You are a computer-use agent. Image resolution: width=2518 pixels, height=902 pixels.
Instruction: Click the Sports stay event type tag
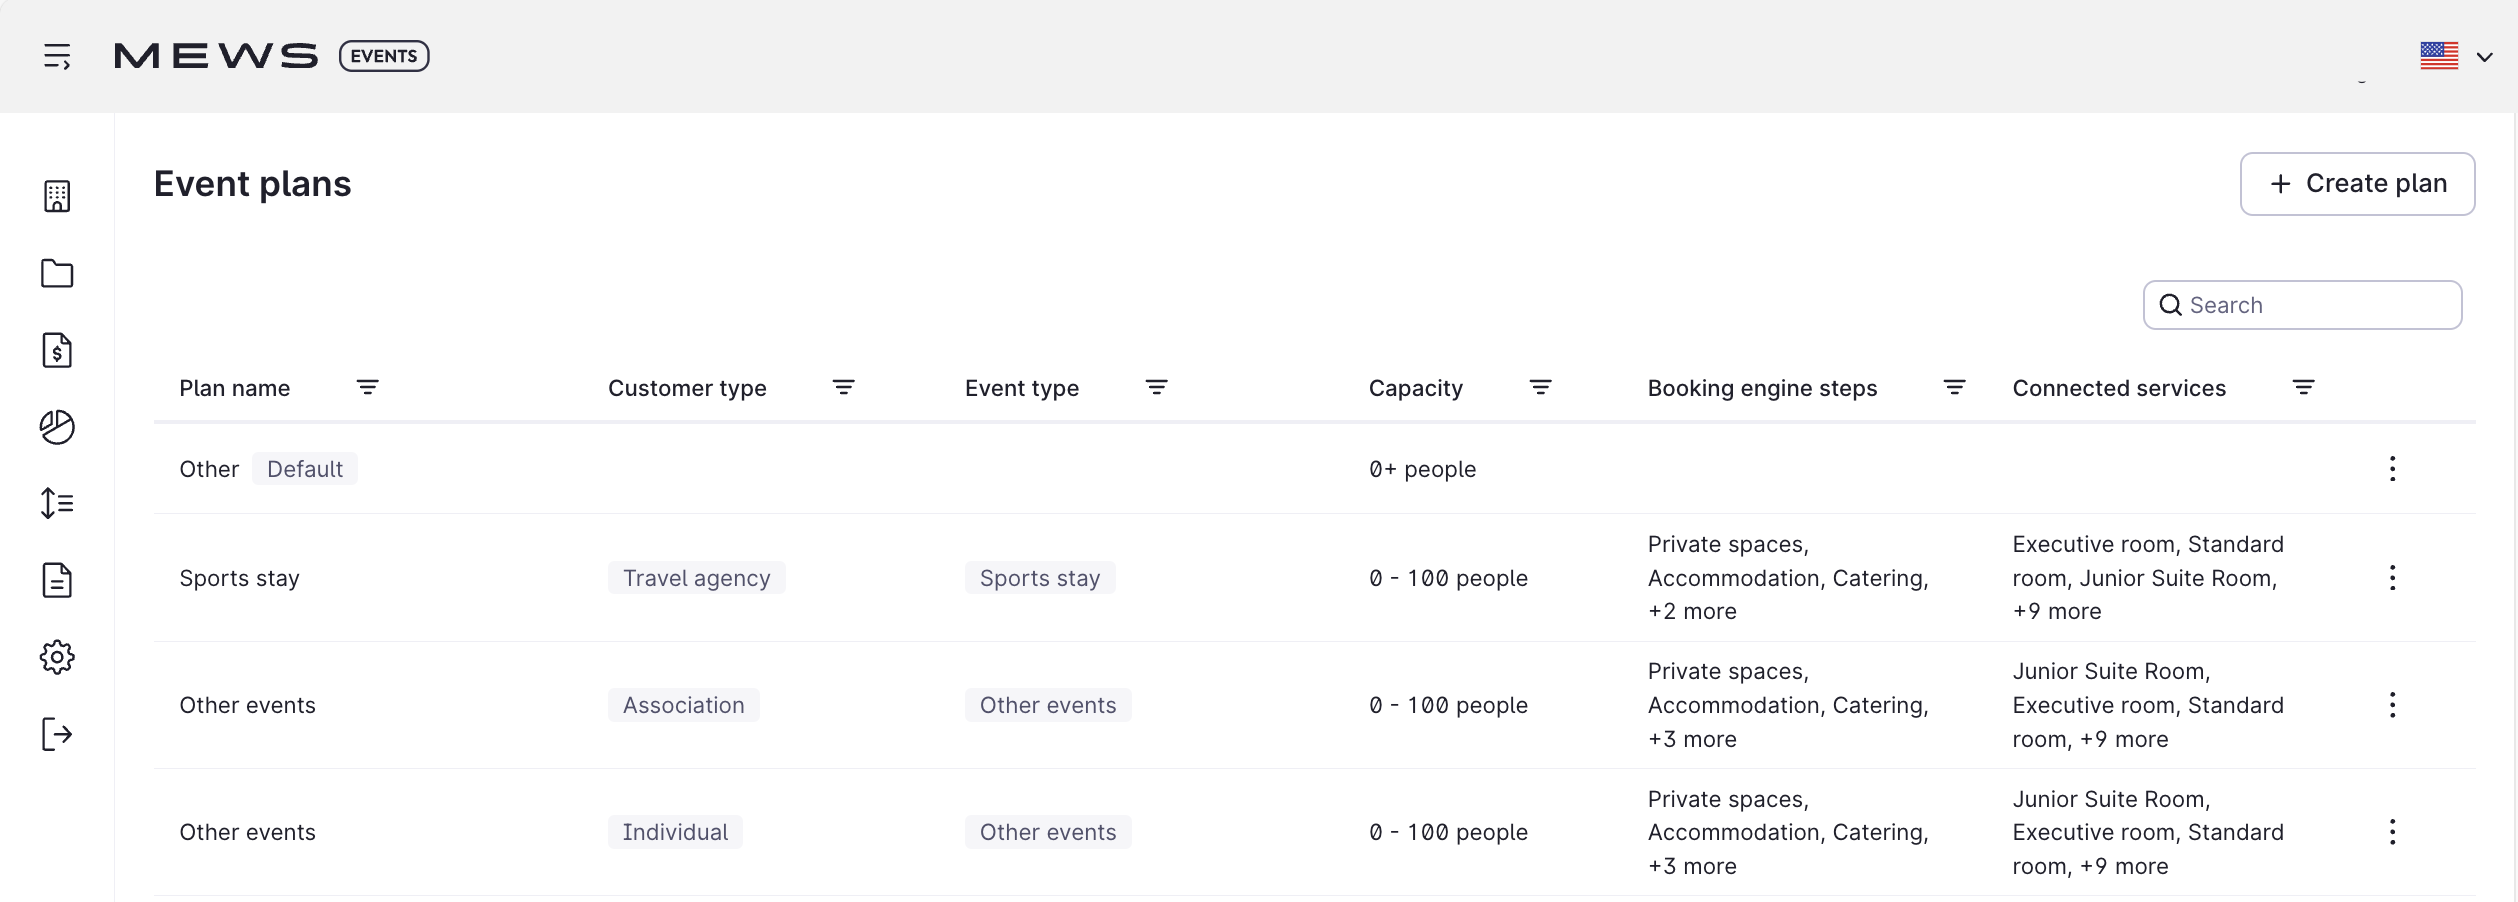[1040, 578]
